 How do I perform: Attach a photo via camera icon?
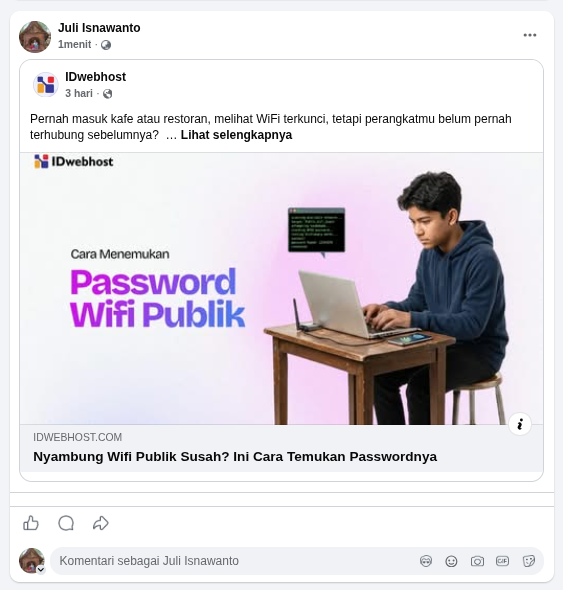[x=477, y=561]
